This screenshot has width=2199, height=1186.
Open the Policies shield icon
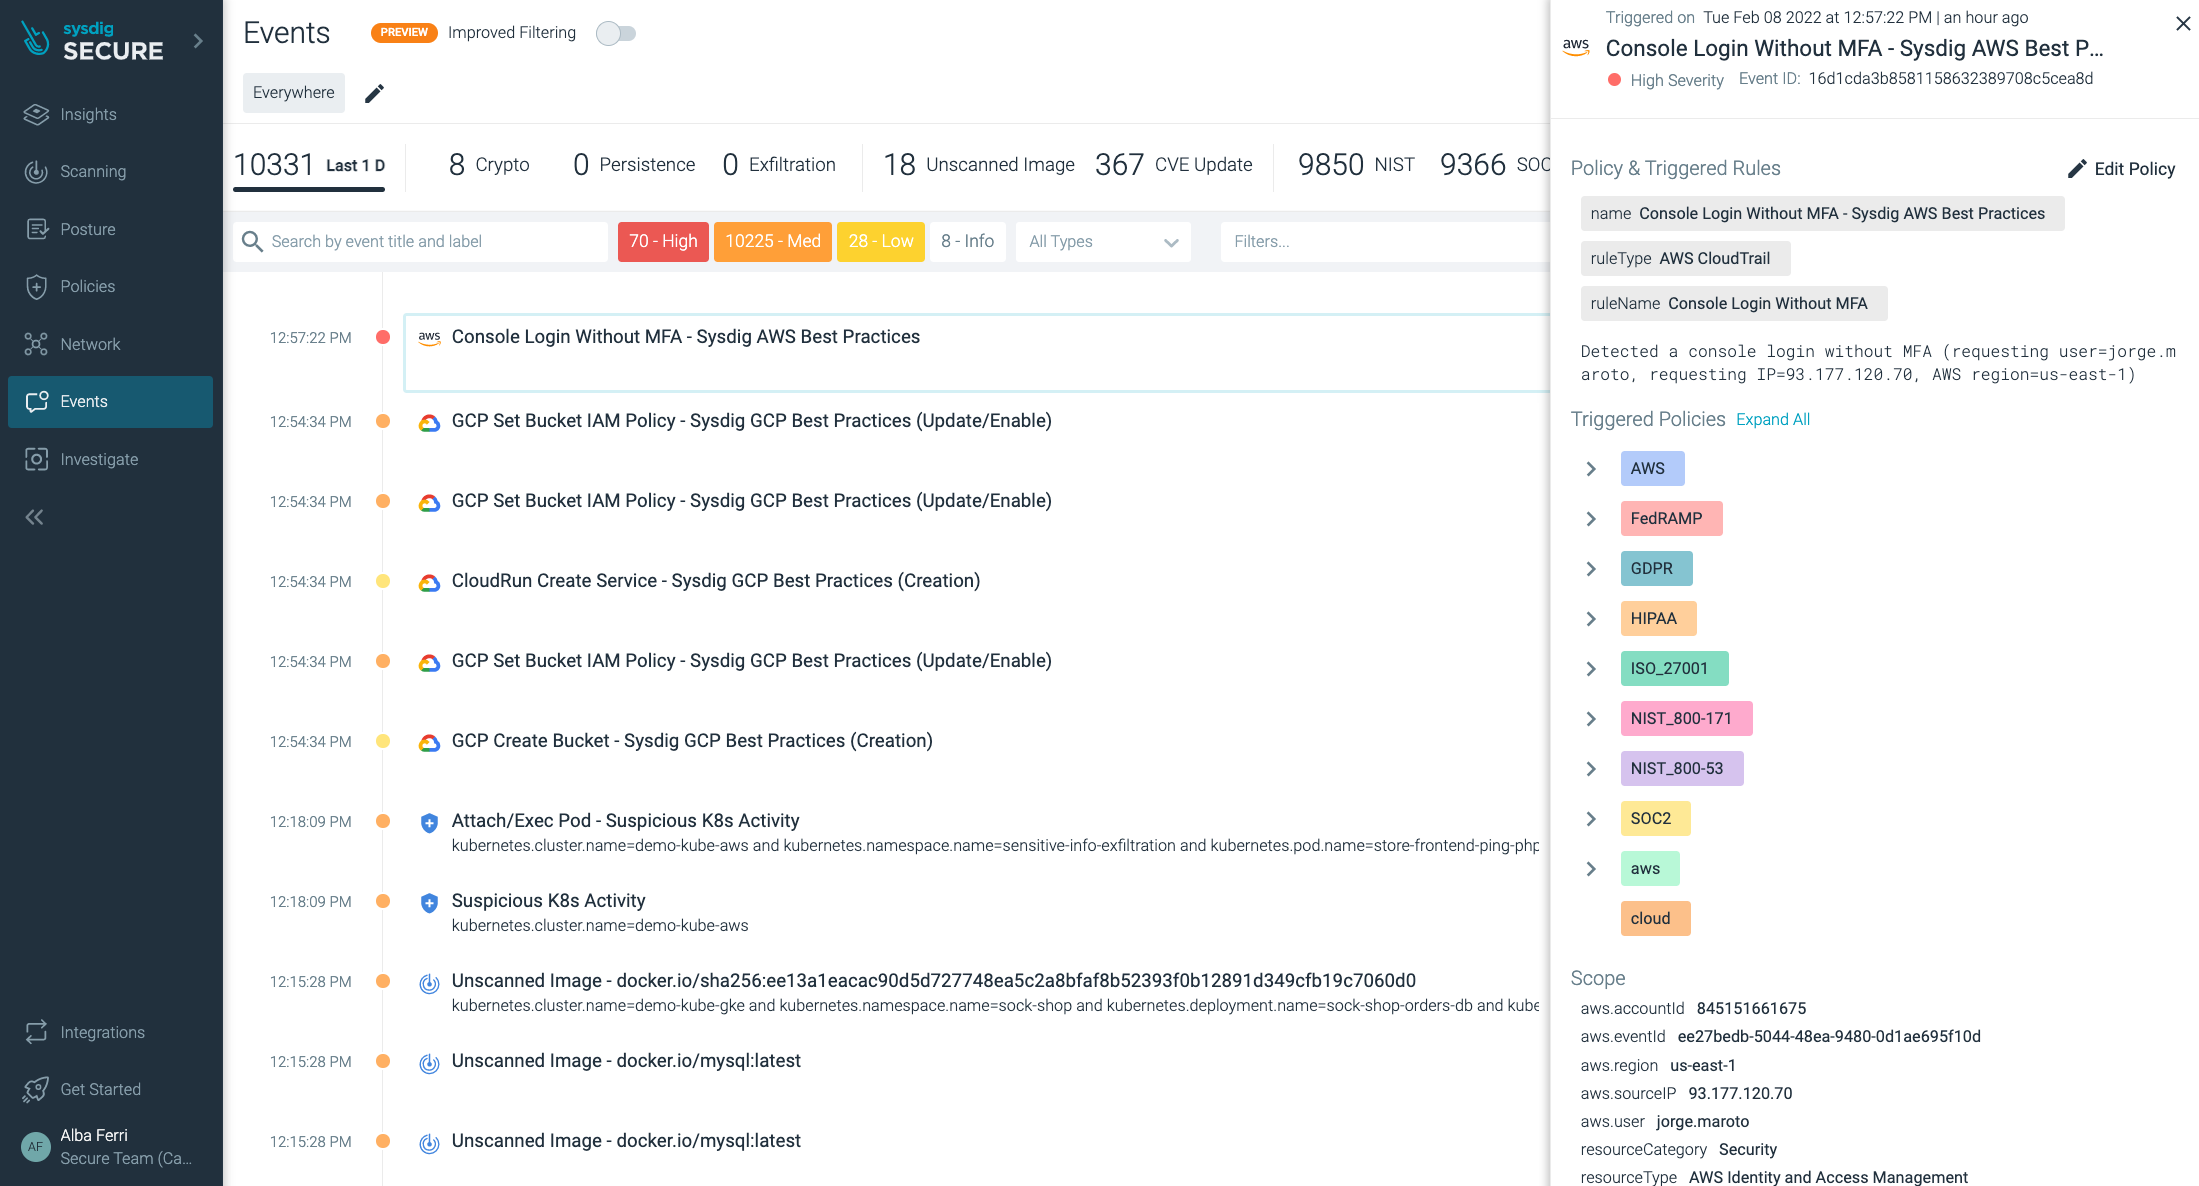pos(36,287)
